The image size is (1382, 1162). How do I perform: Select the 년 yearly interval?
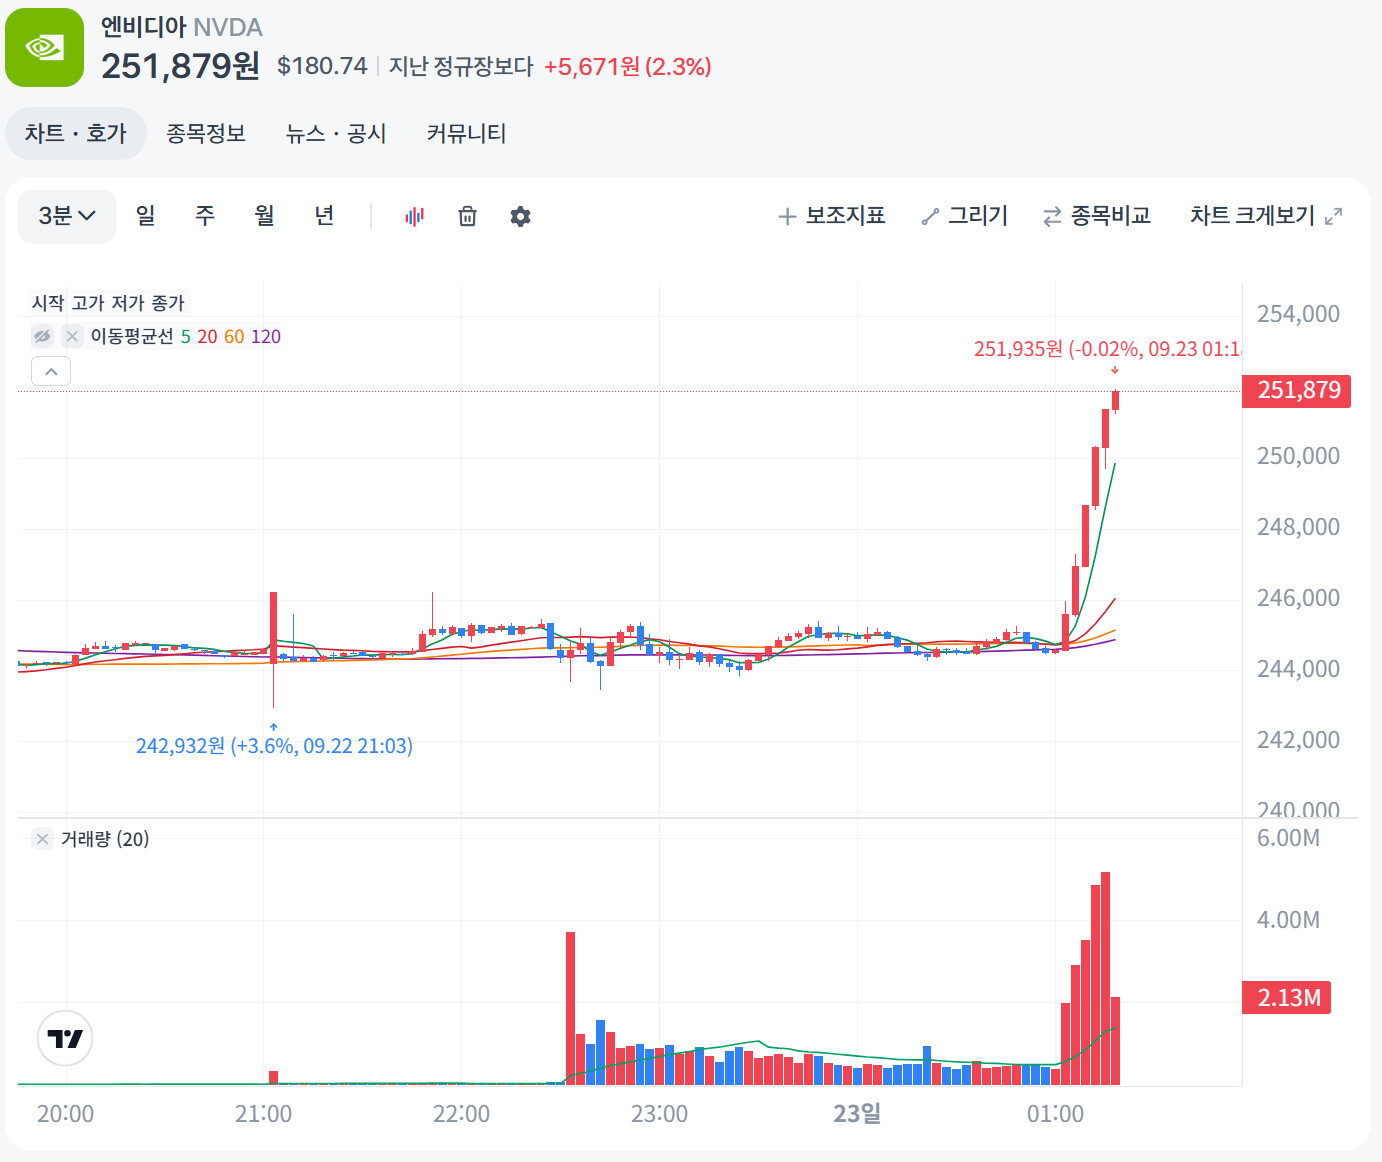(x=324, y=216)
